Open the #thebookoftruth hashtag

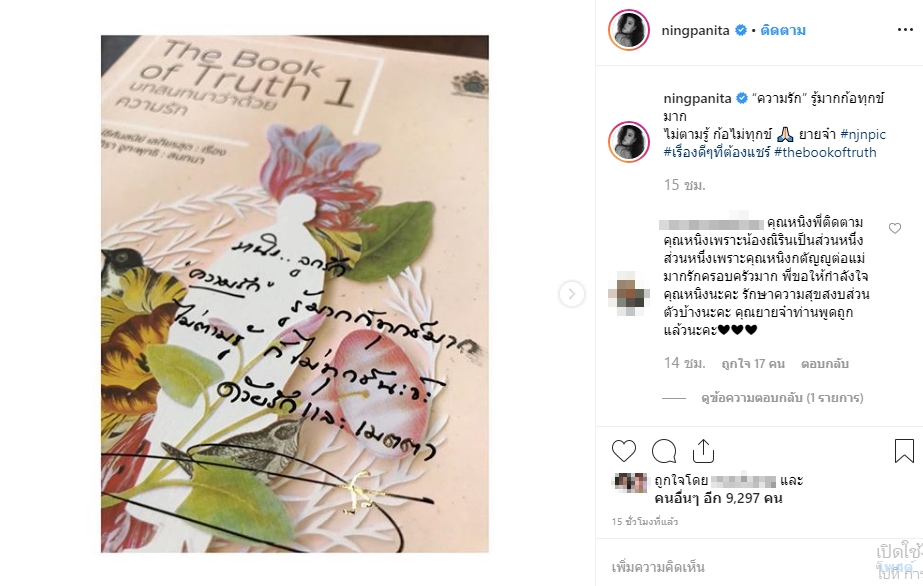[x=825, y=152]
